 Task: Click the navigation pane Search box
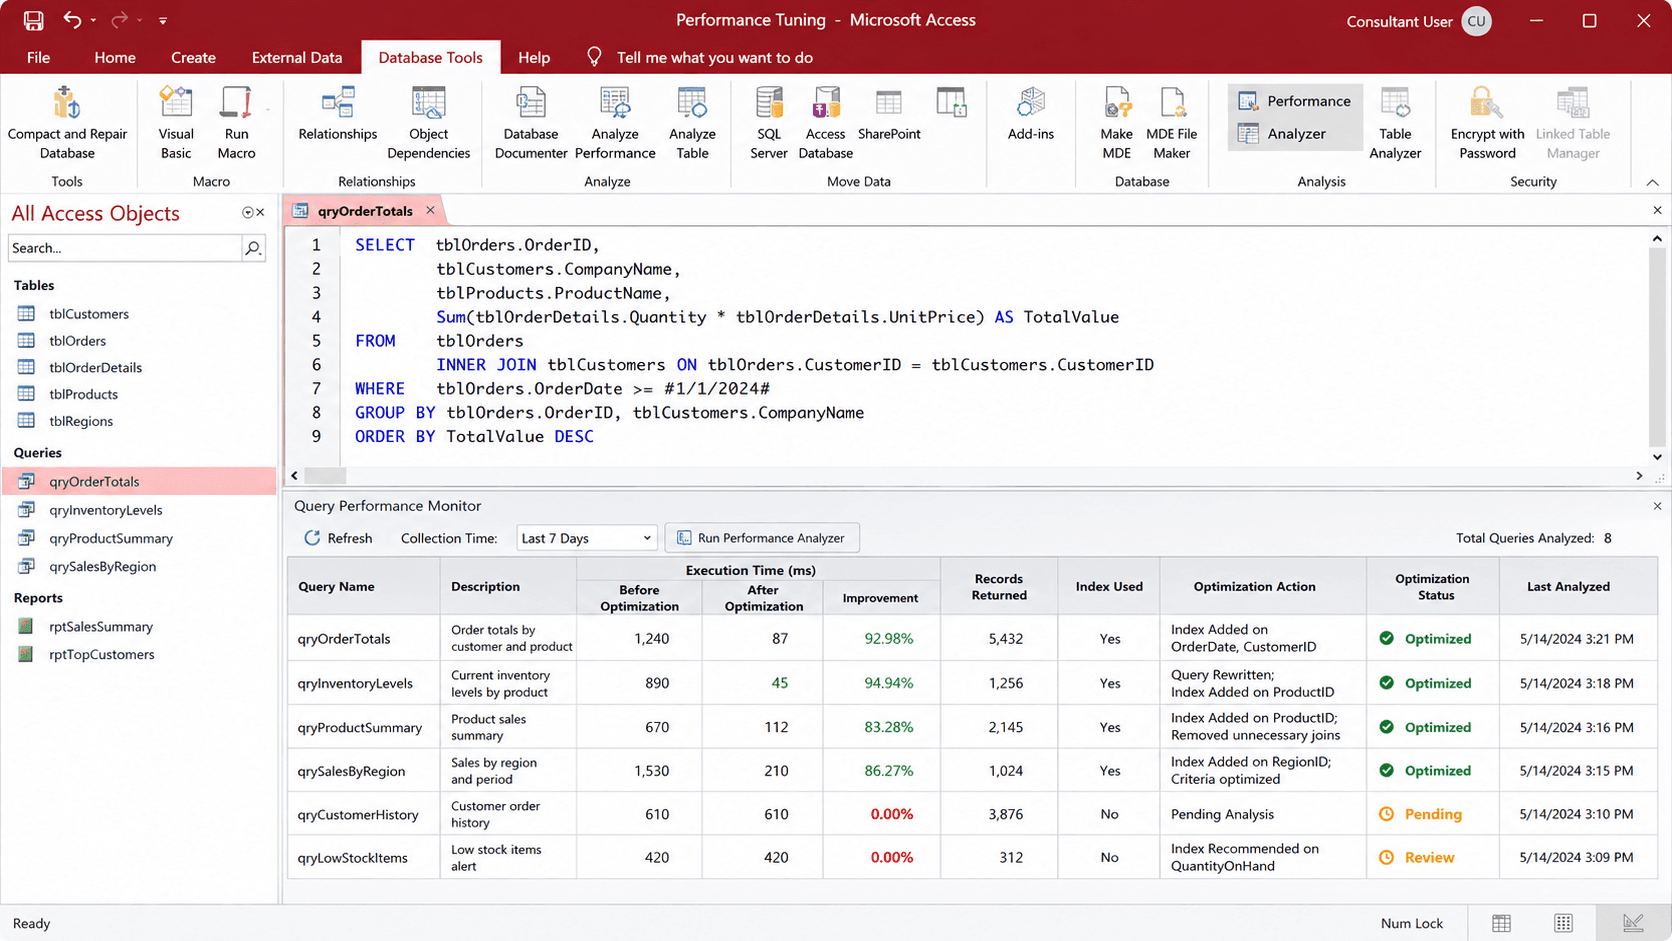(x=125, y=248)
